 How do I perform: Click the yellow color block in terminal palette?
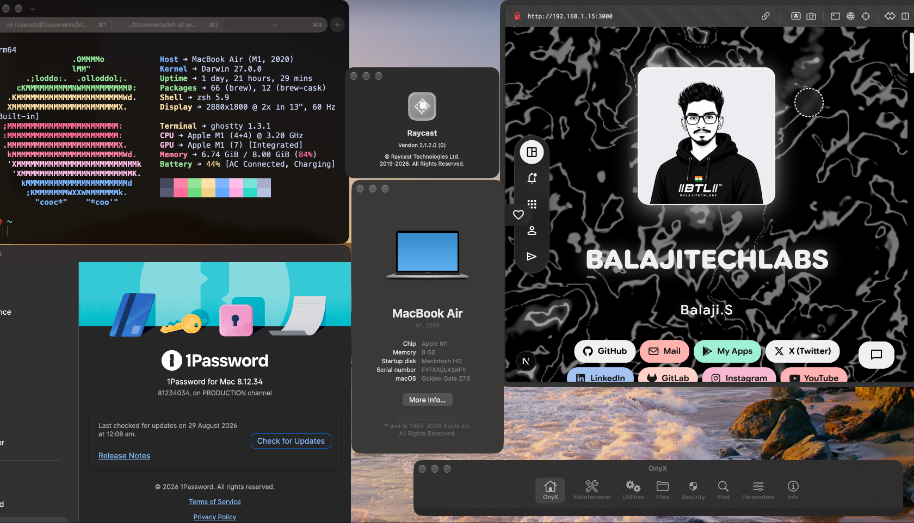[x=209, y=188]
